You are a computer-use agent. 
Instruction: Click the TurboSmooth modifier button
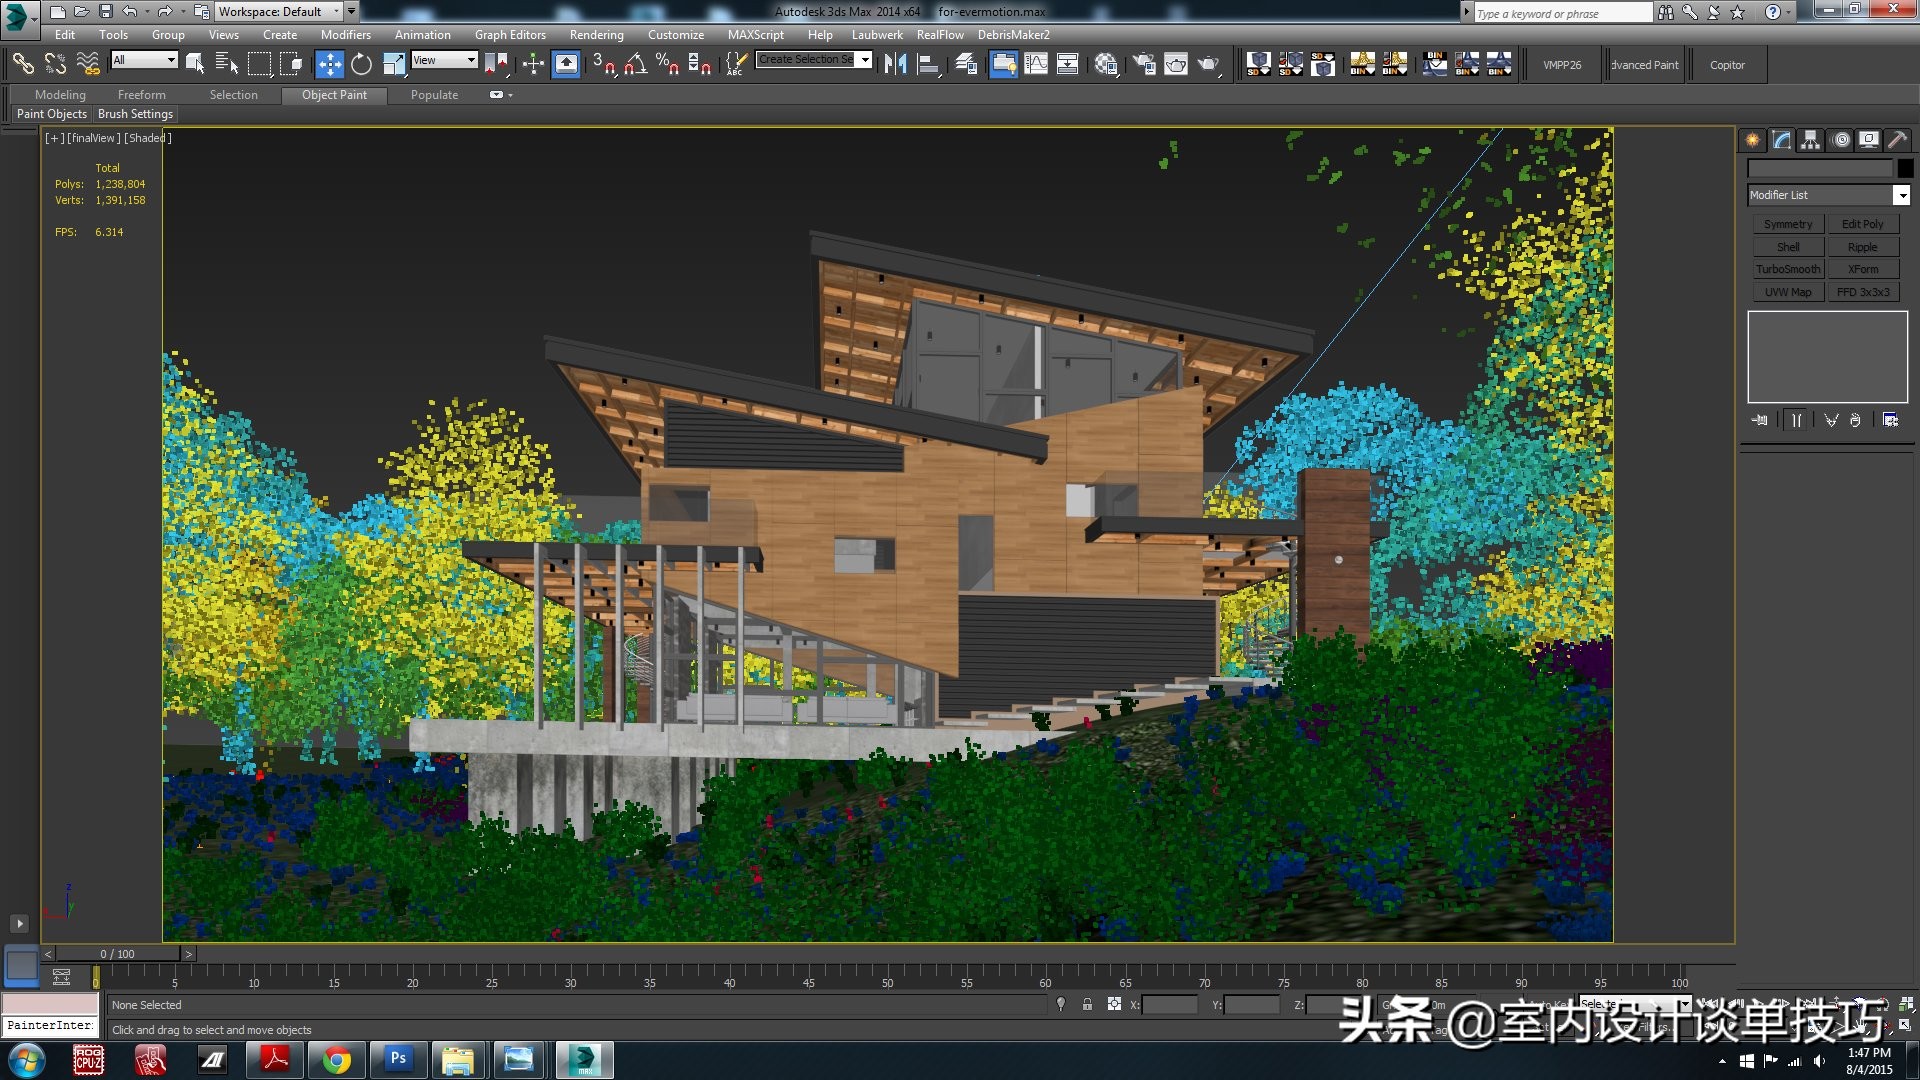(1788, 269)
